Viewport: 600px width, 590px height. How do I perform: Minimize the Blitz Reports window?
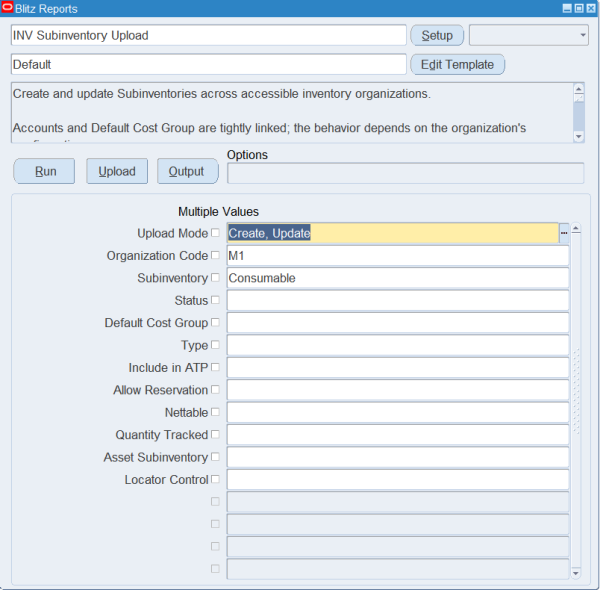567,8
